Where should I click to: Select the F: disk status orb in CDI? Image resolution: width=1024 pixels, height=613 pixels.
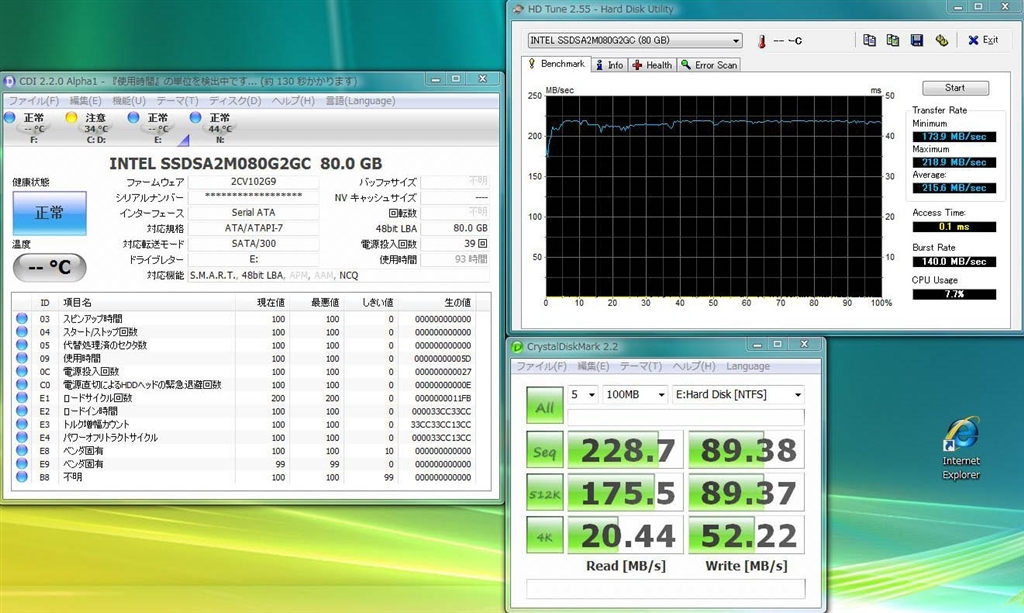[x=10, y=118]
